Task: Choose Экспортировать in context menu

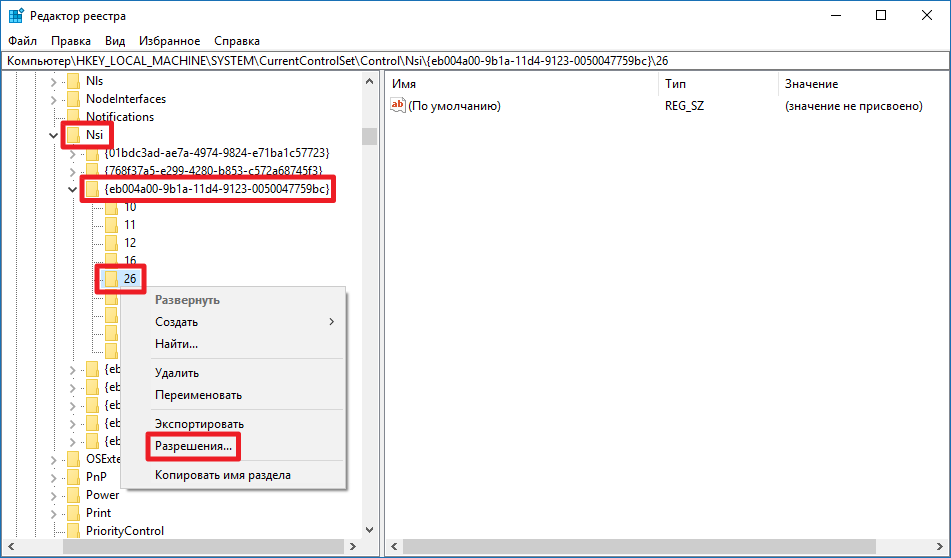Action: tap(199, 424)
